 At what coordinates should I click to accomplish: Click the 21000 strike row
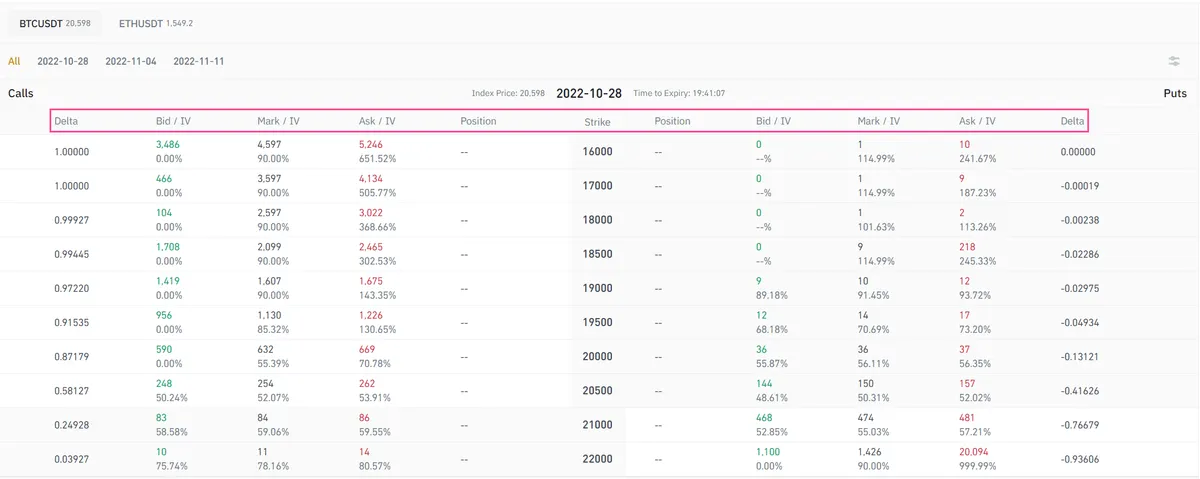click(x=598, y=424)
